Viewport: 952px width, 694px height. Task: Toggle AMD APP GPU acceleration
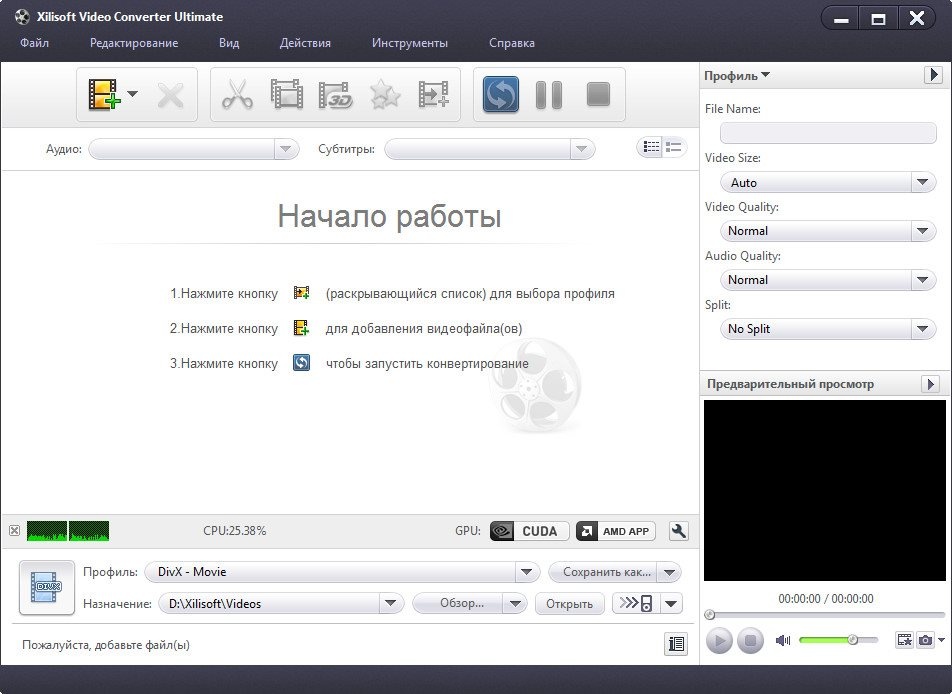click(616, 532)
